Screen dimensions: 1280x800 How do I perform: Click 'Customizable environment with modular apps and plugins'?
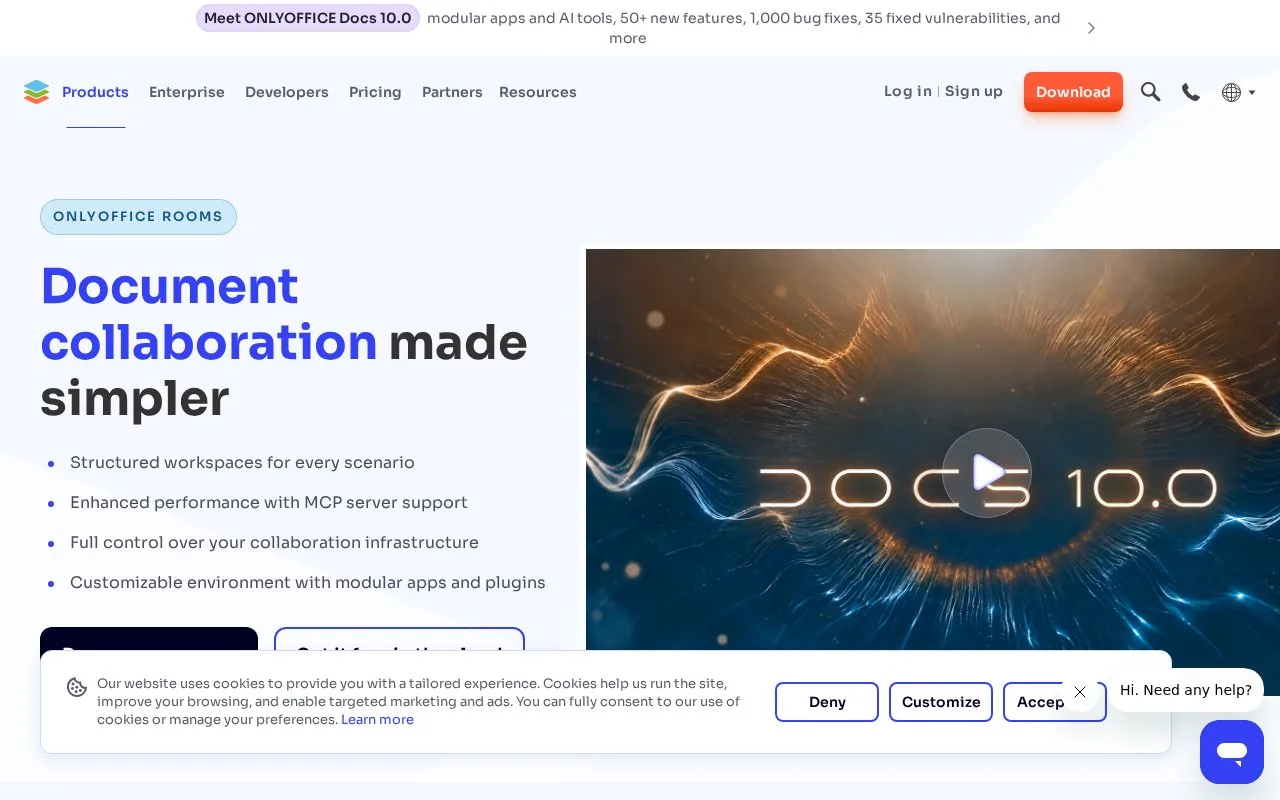click(308, 583)
